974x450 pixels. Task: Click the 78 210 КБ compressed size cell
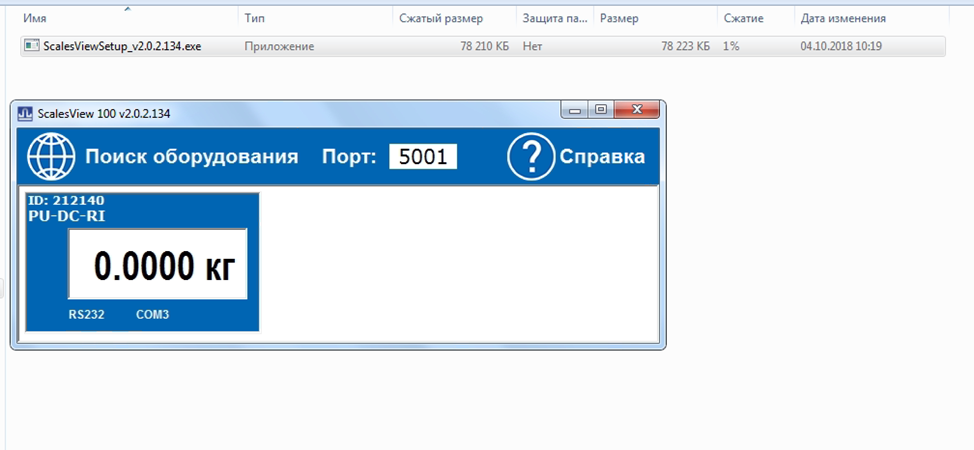pyautogui.click(x=485, y=46)
